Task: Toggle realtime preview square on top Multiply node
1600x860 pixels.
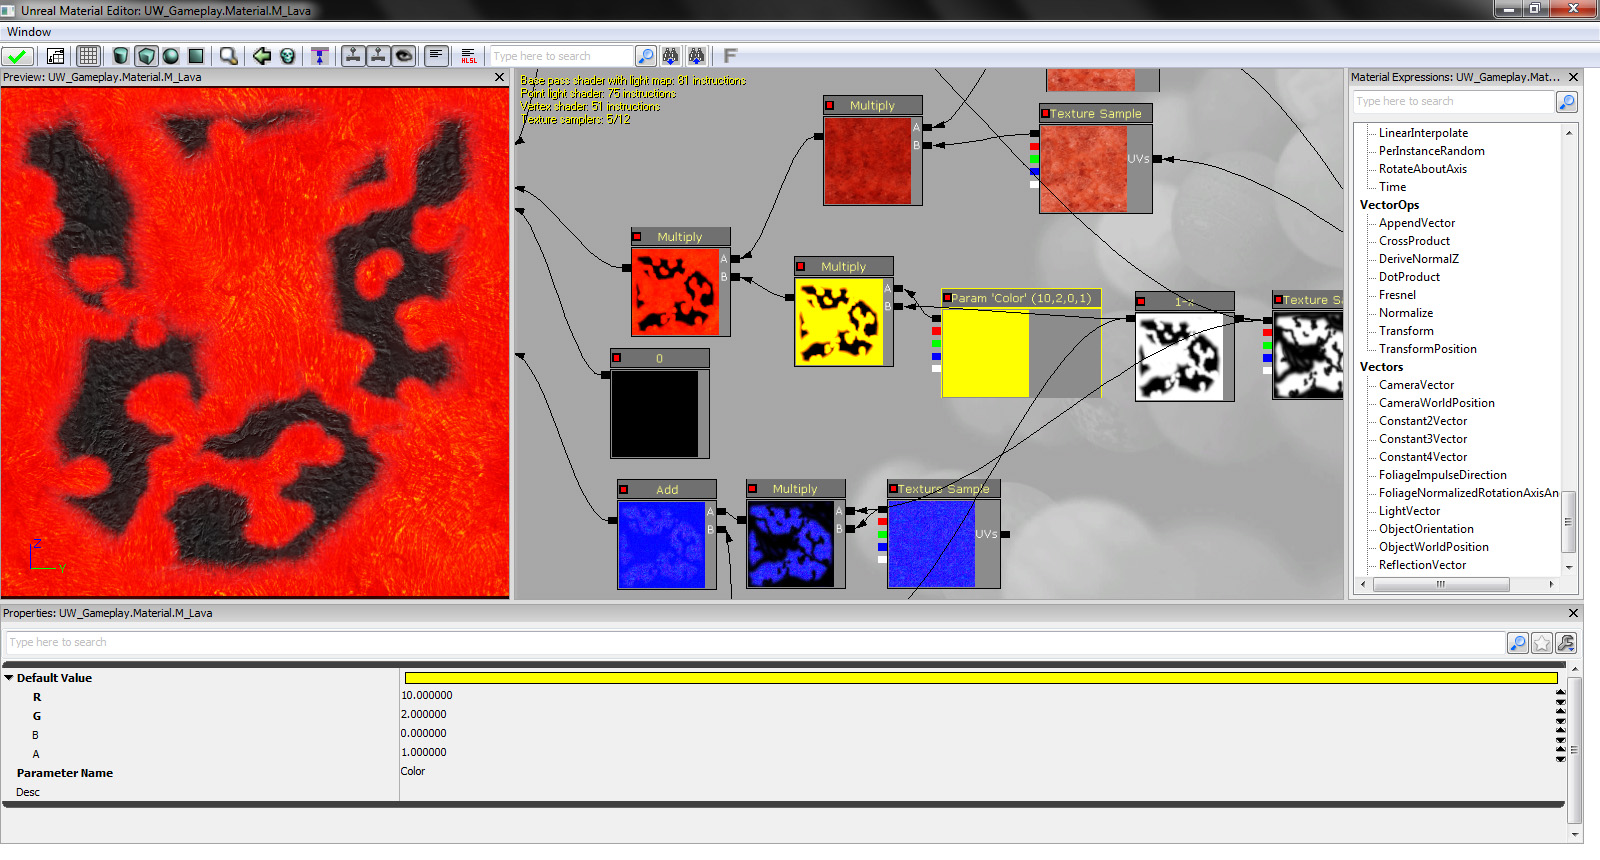Action: pyautogui.click(x=830, y=105)
